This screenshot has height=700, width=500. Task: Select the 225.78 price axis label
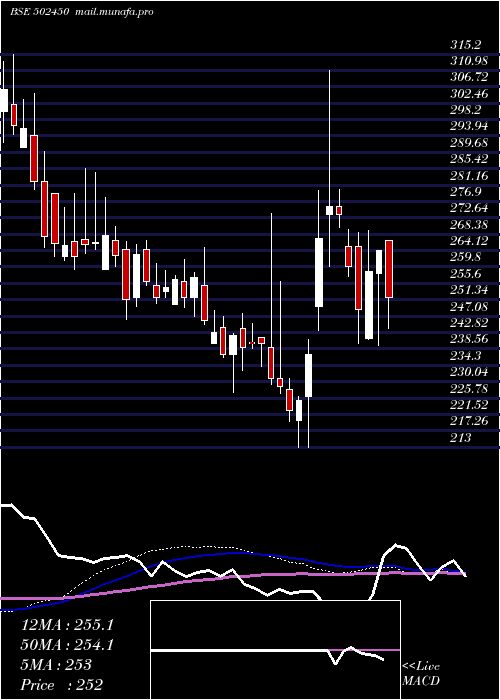point(469,388)
